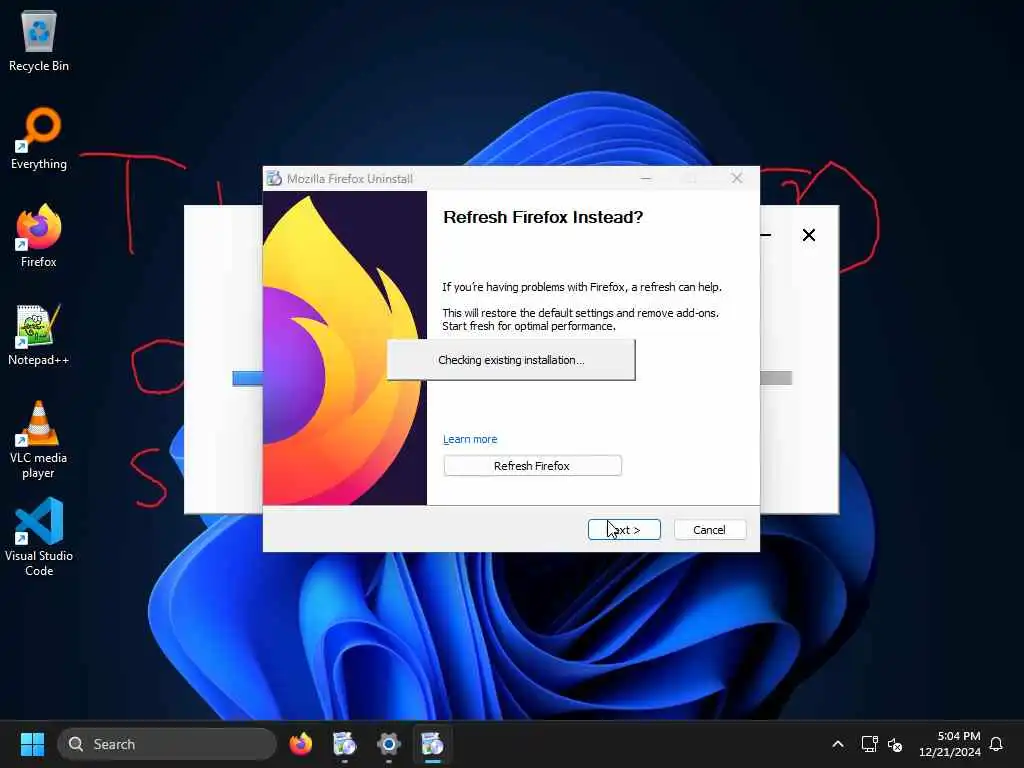Open the Notepad++ desktop shortcut
The image size is (1024, 768).
pyautogui.click(x=39, y=334)
